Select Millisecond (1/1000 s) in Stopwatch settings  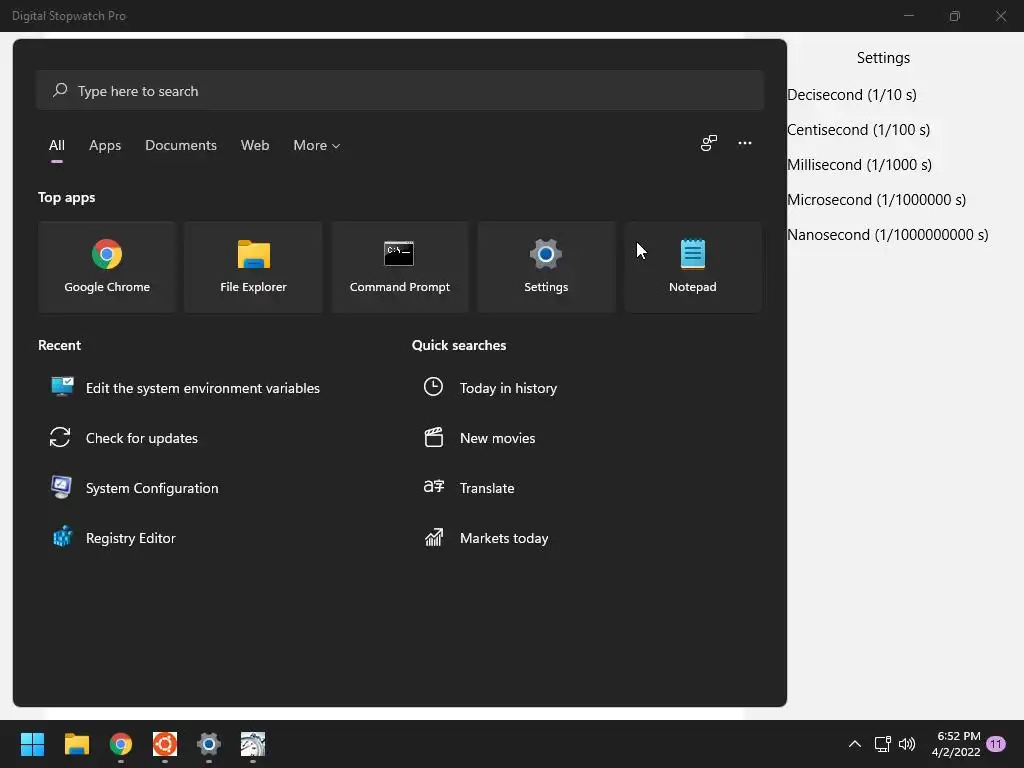click(x=859, y=165)
